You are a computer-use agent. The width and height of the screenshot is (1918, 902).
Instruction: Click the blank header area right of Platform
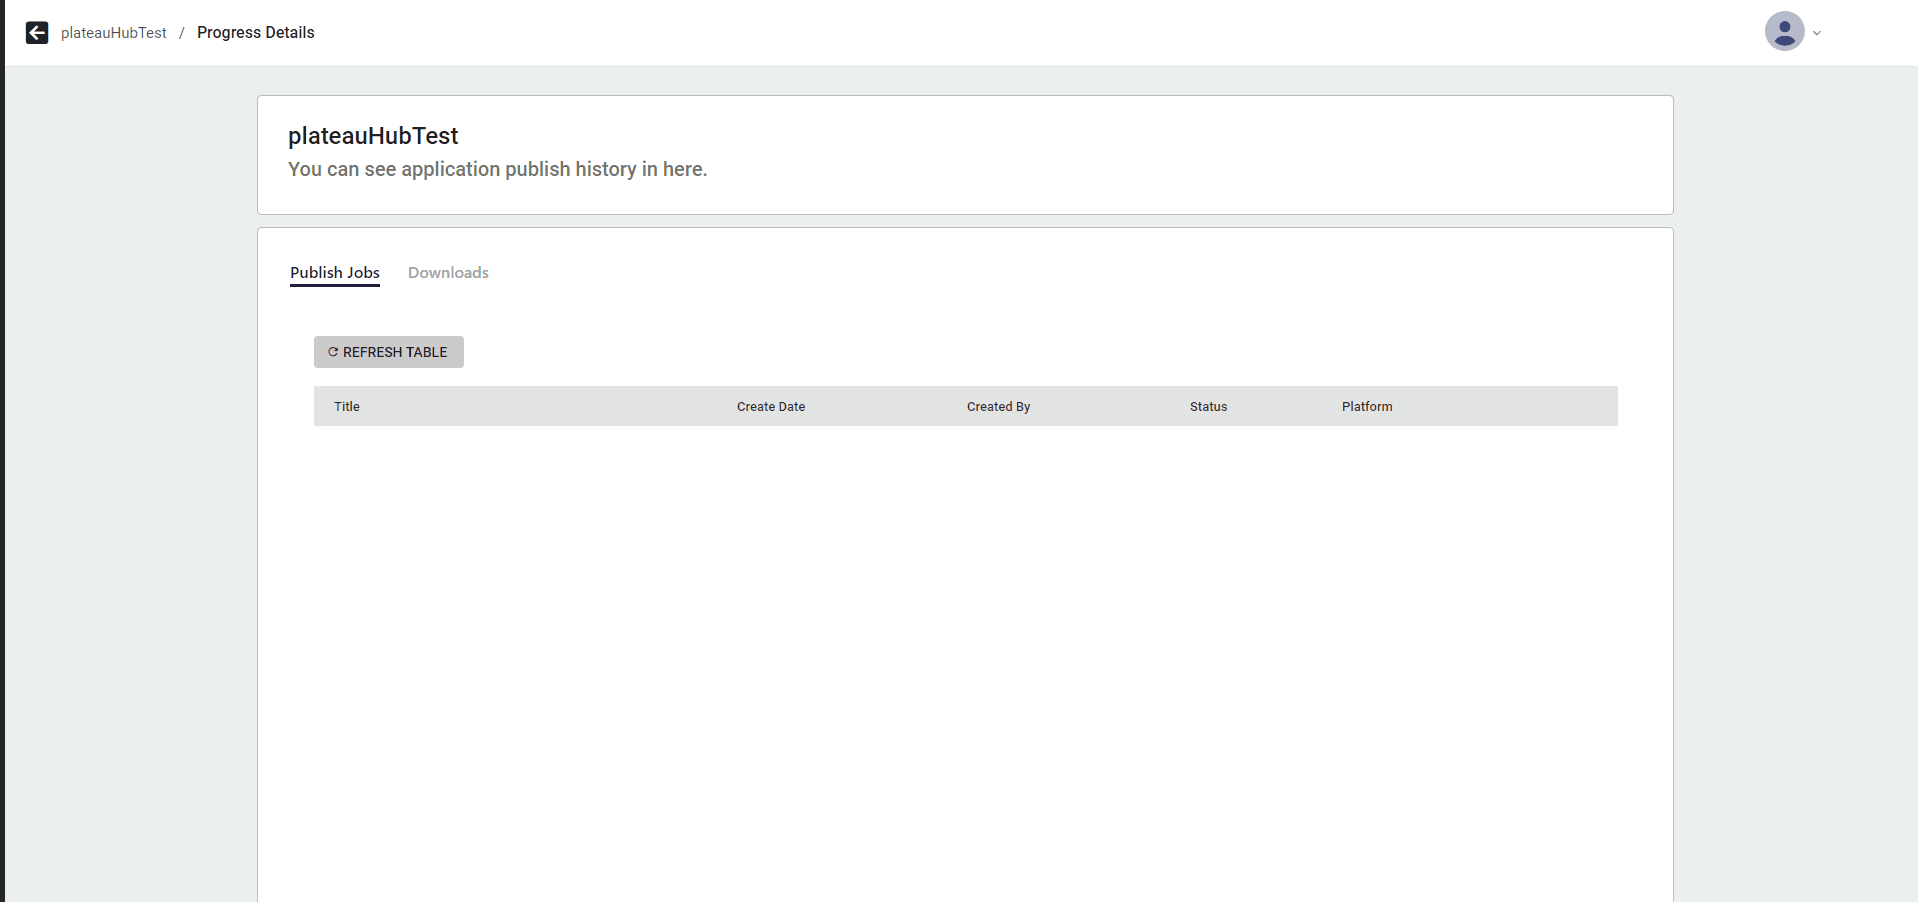(1510, 407)
